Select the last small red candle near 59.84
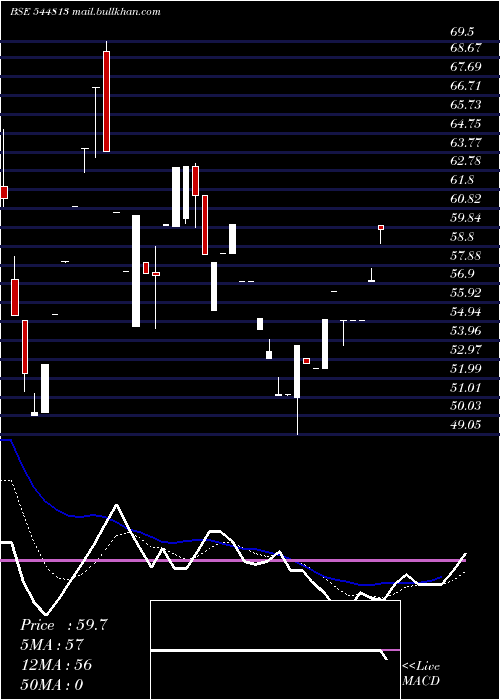 381,228
